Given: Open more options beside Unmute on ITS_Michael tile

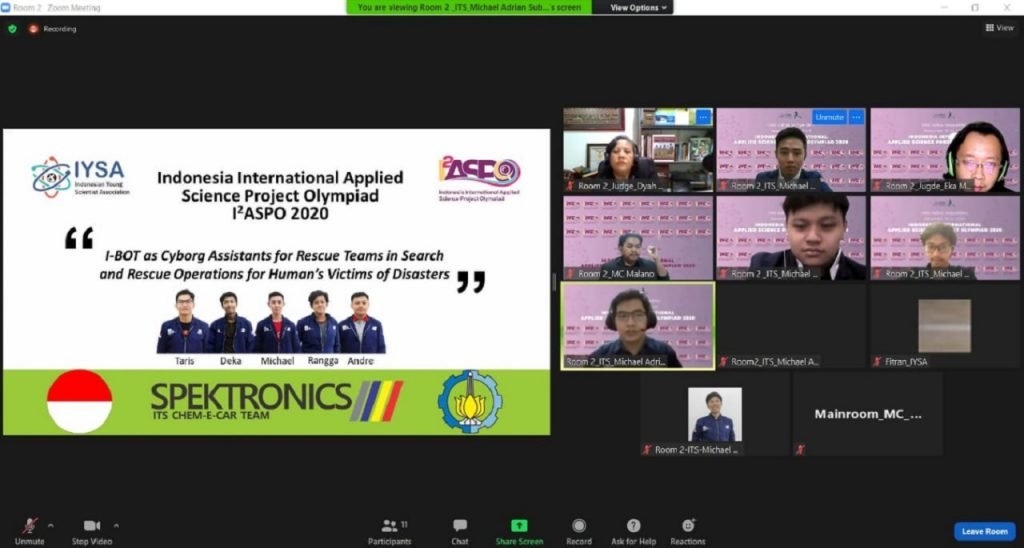Looking at the screenshot, I should pos(856,117).
